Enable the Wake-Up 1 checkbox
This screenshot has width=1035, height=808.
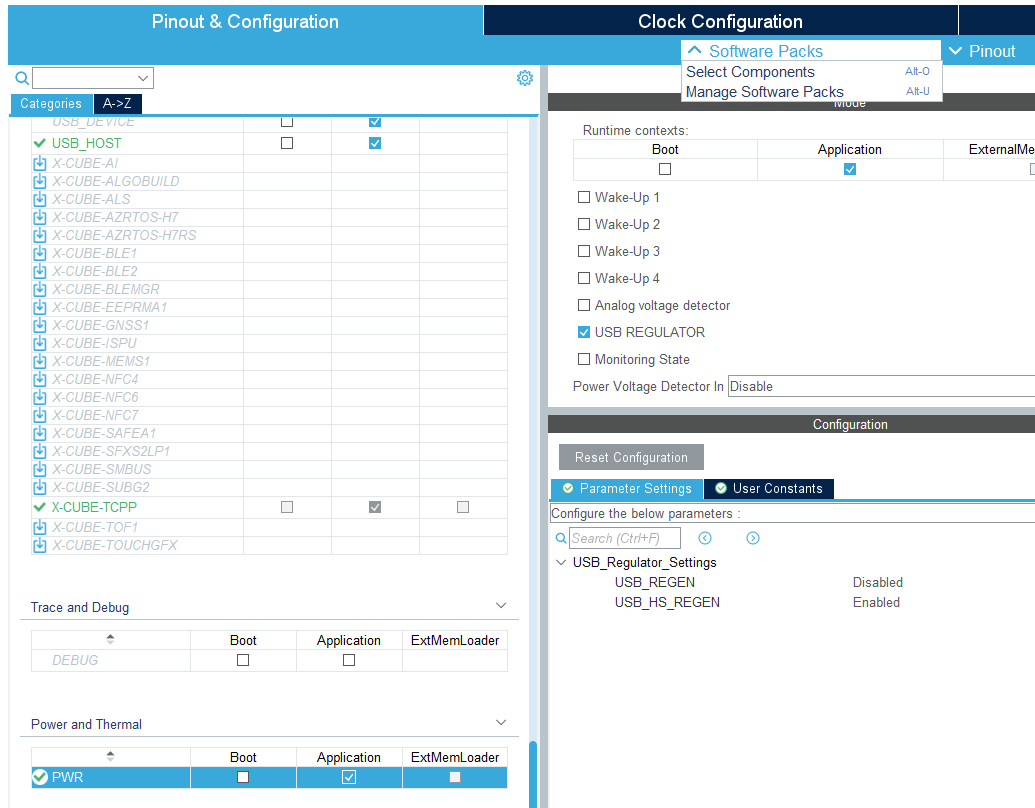pyautogui.click(x=584, y=197)
